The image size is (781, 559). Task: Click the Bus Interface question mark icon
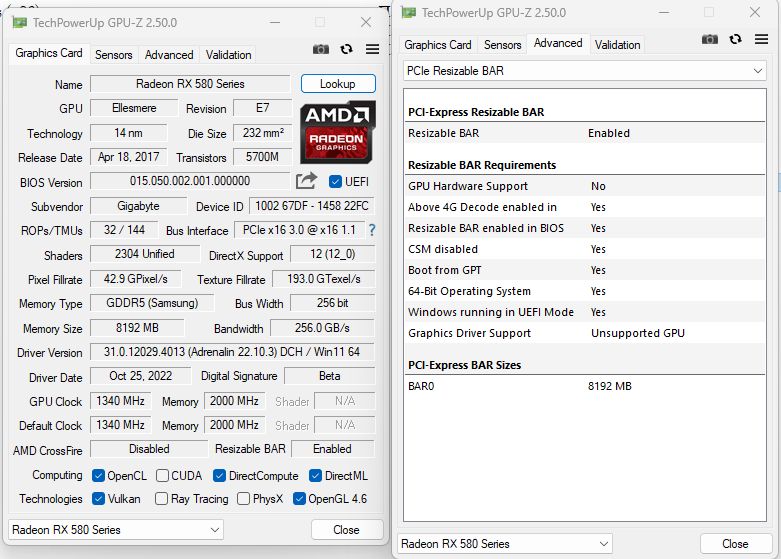(372, 230)
